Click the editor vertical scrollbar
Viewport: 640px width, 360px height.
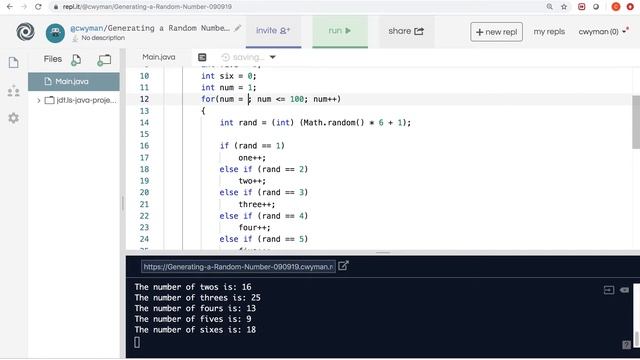(636, 122)
